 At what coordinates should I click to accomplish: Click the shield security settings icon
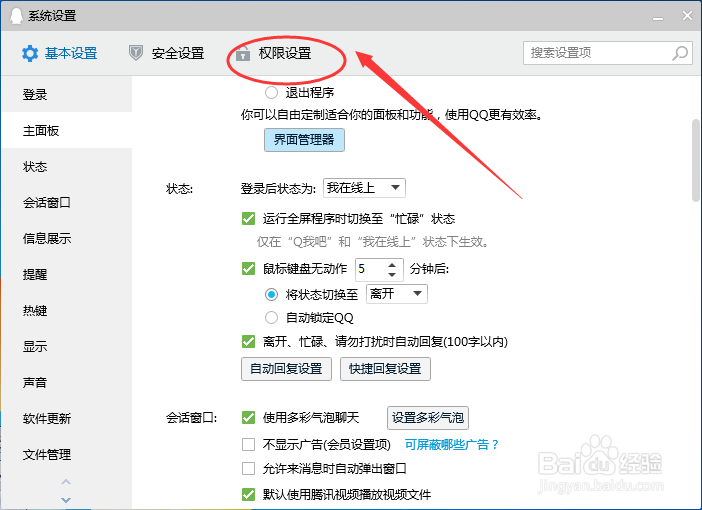click(136, 53)
